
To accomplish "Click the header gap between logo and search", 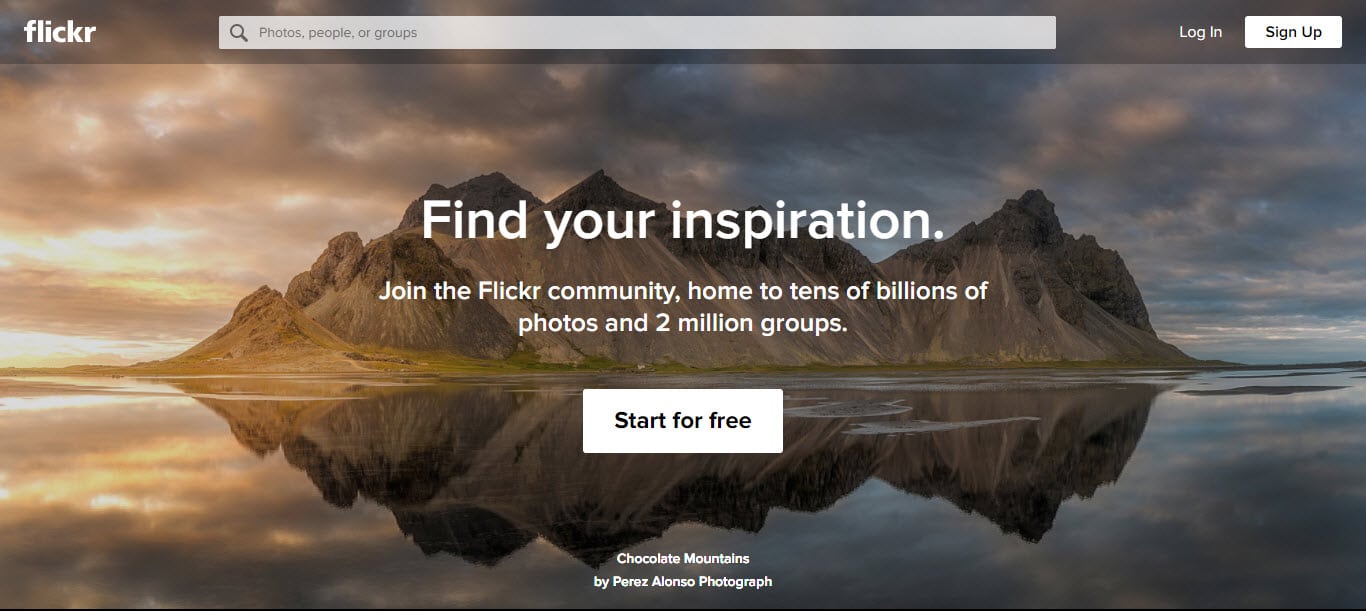I will click(x=158, y=32).
